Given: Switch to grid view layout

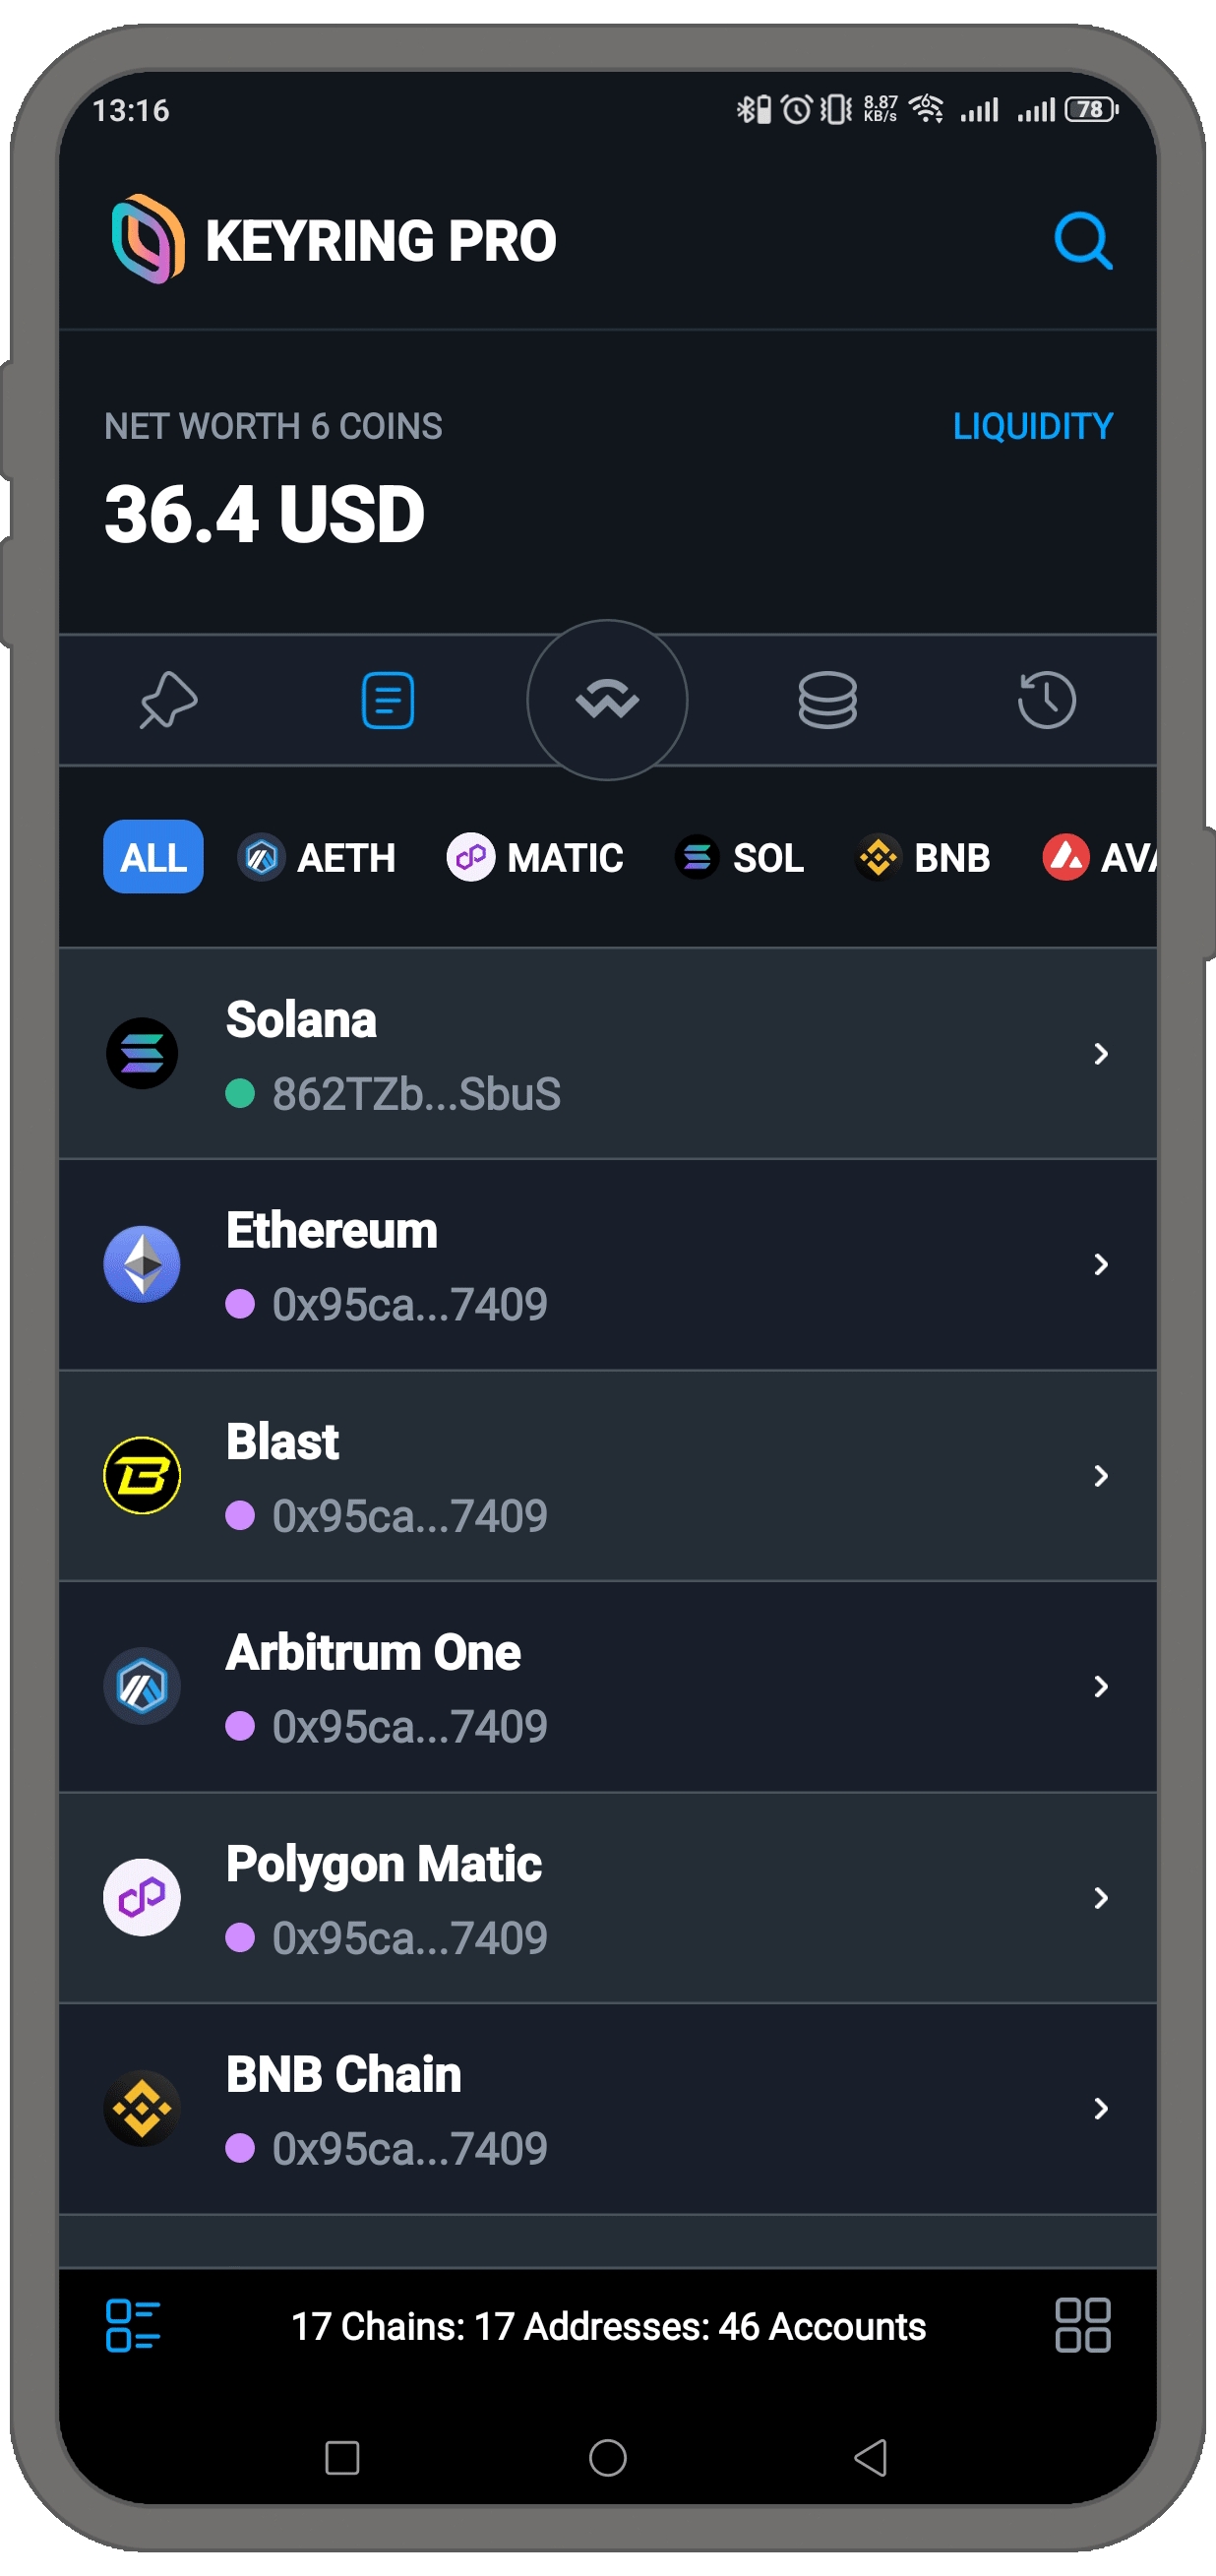Looking at the screenshot, I should point(1082,2325).
